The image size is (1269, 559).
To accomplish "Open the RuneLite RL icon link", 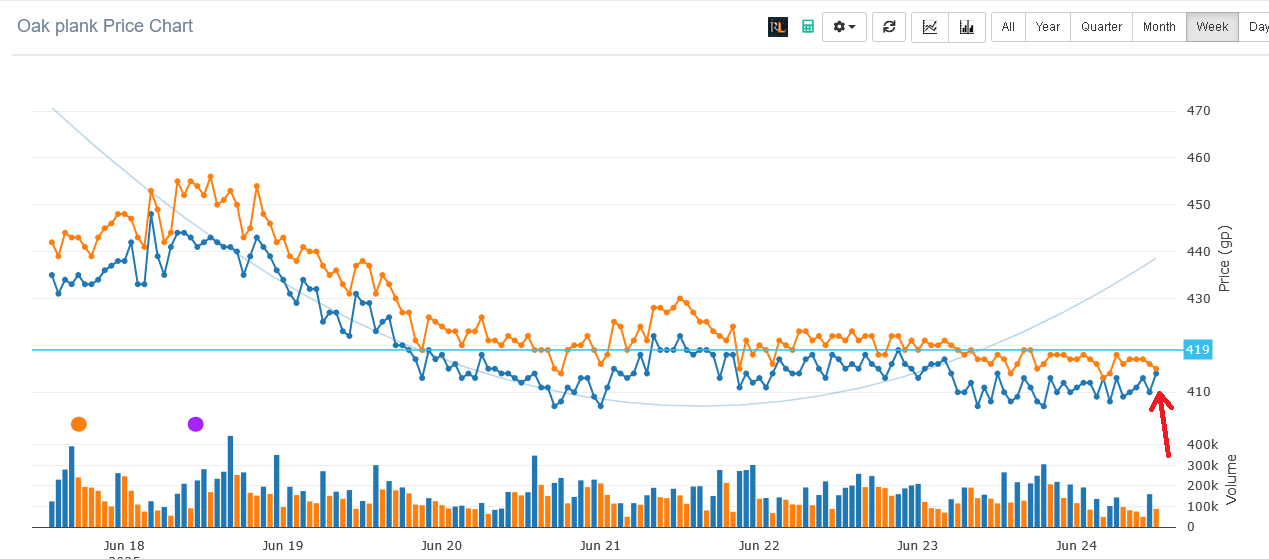I will [x=778, y=27].
